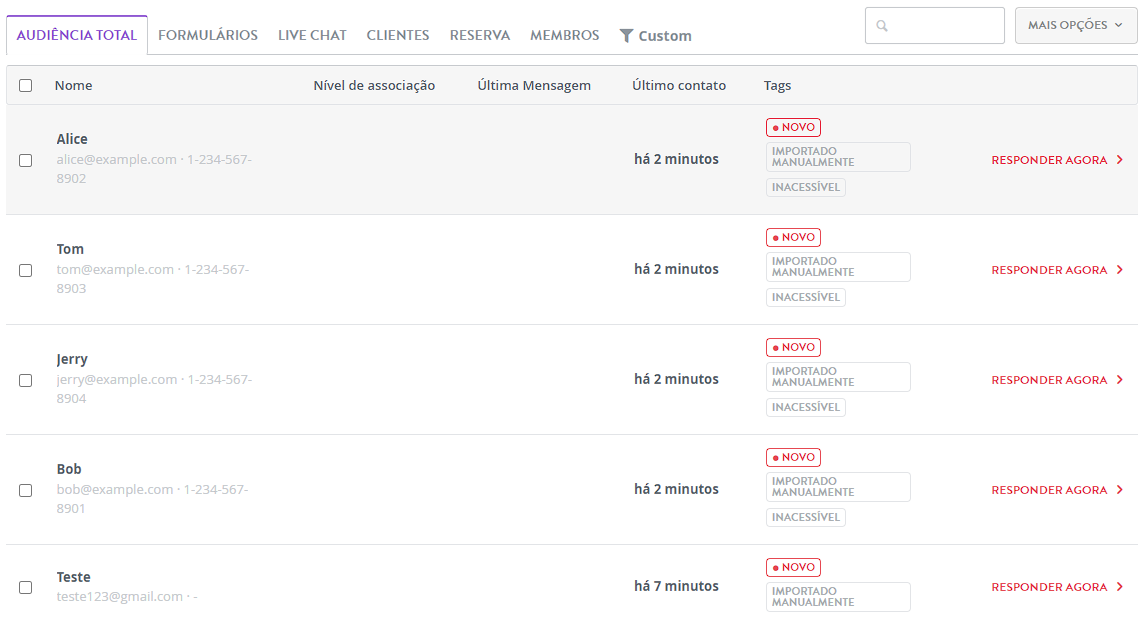Click the arrow after Alice's Responder Agora
1143x625 pixels.
1120,160
